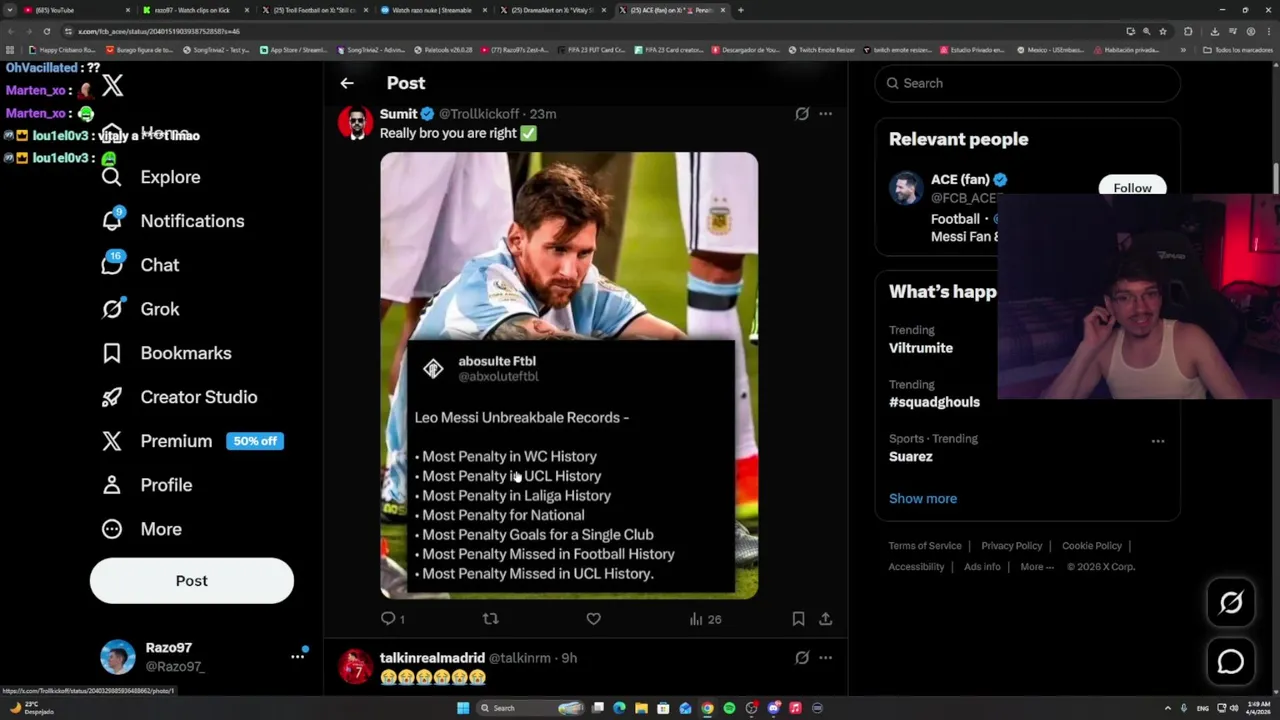Open ACE (fan) profile name
This screenshot has width=1280, height=720.
[960, 180]
